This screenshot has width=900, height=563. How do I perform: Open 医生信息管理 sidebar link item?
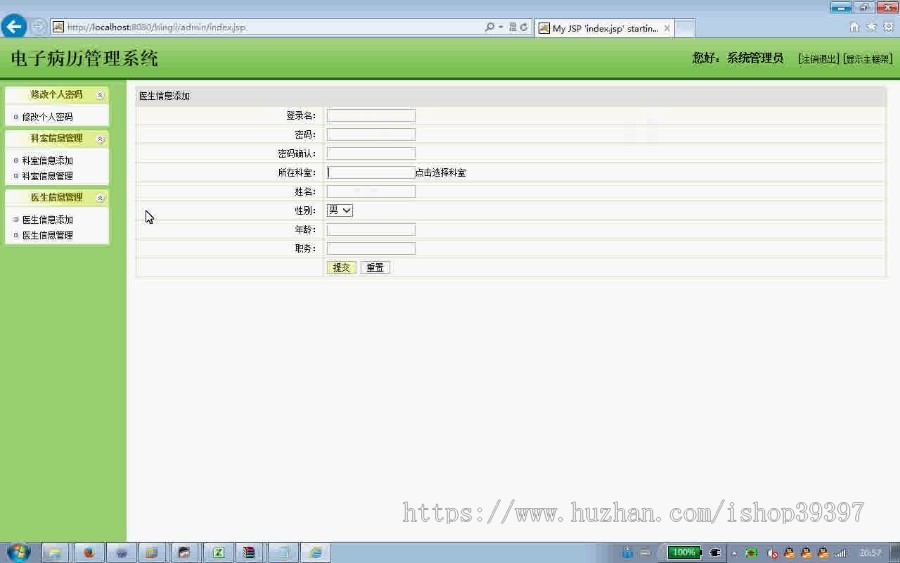click(x=47, y=235)
